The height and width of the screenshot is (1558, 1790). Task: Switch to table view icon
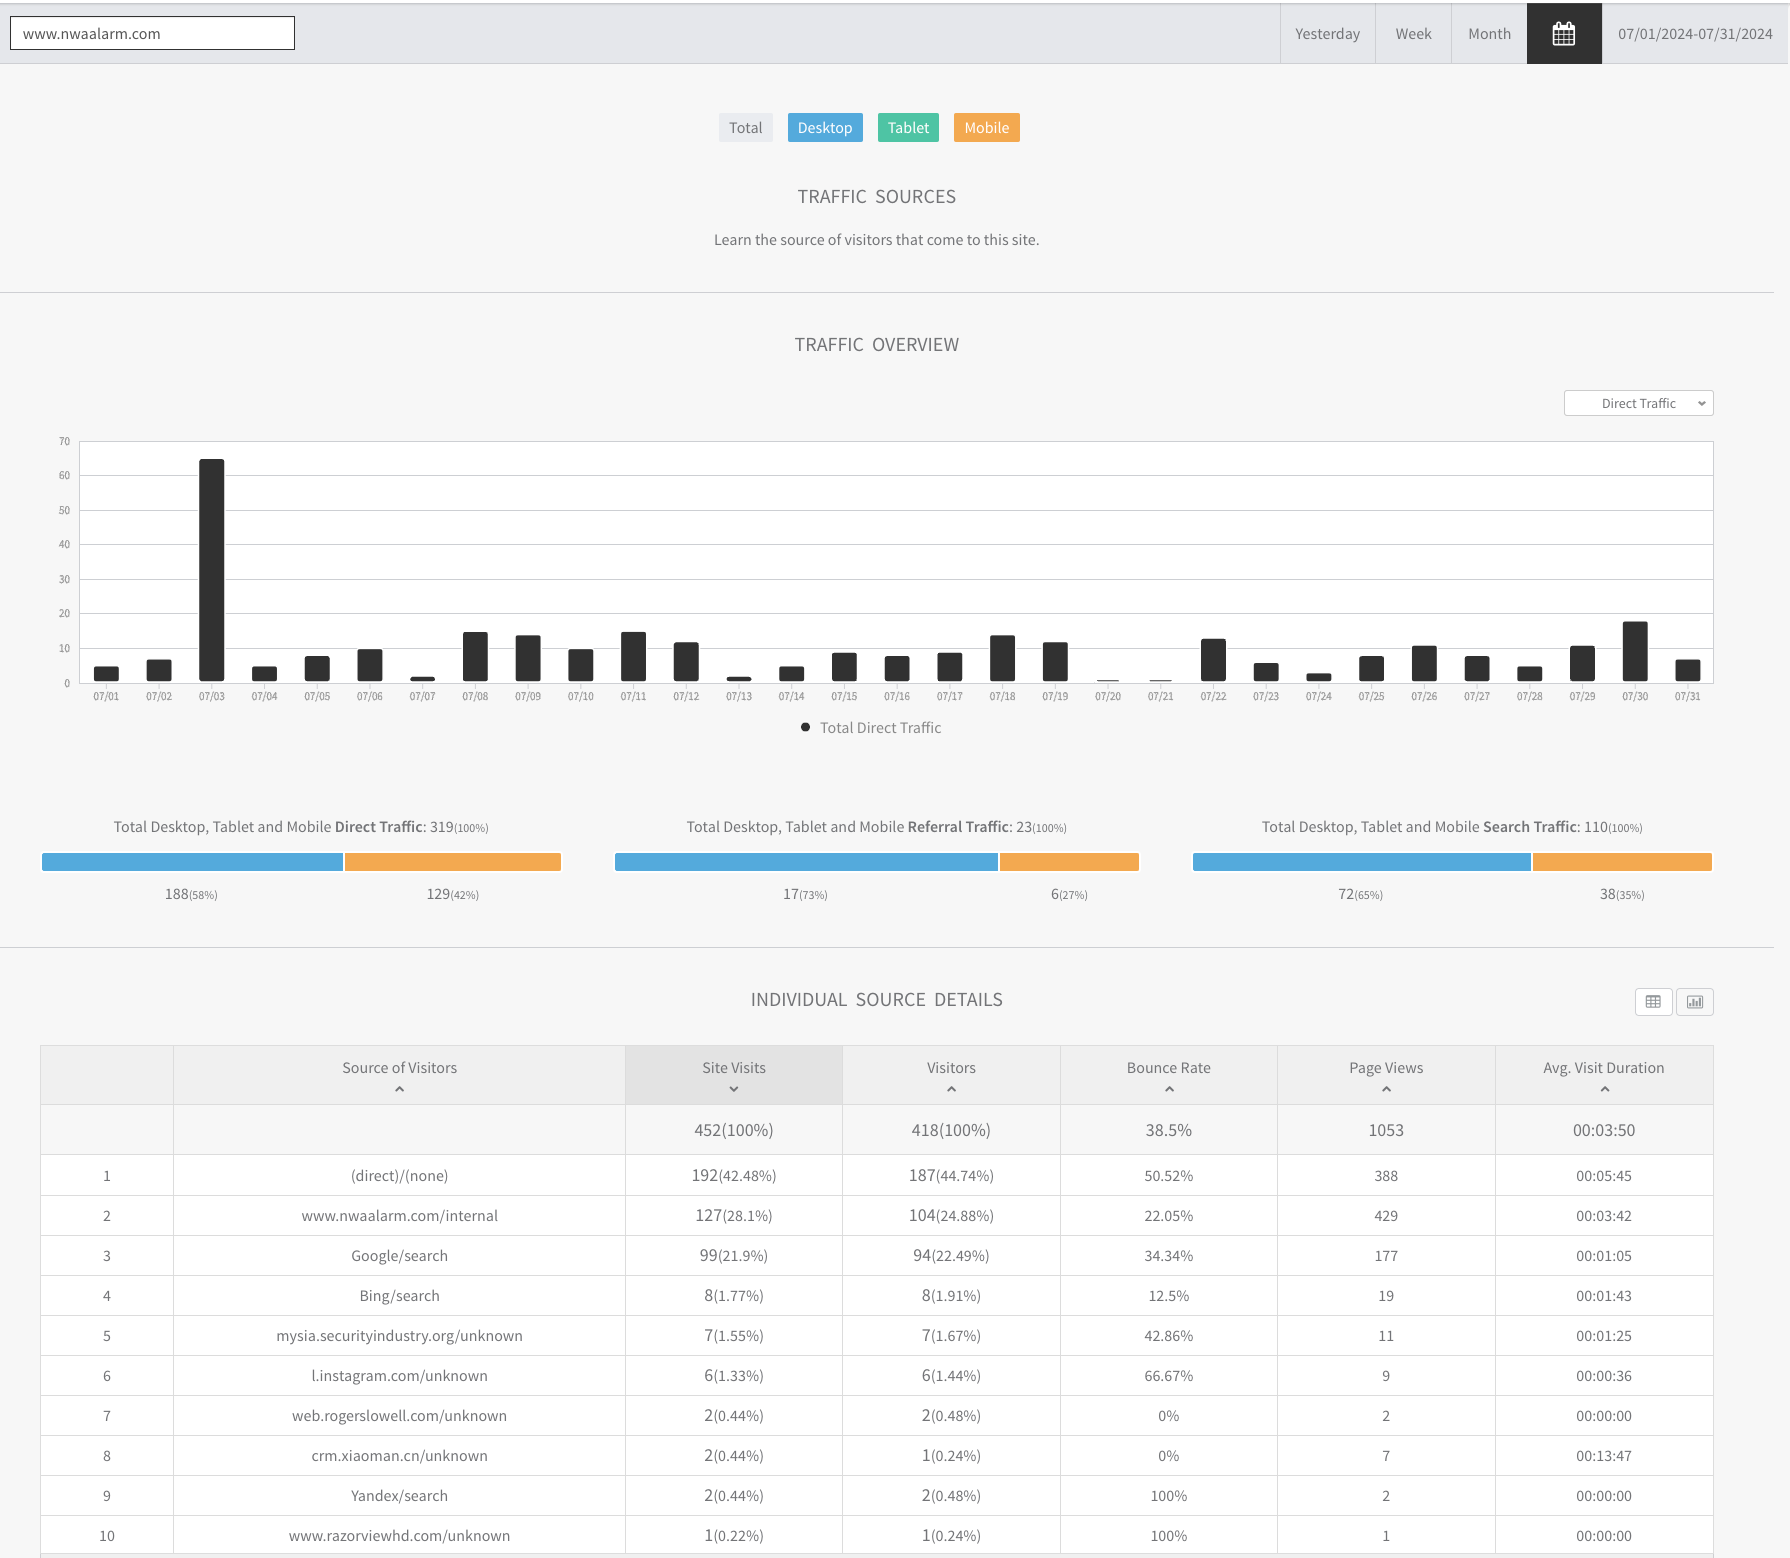point(1653,1002)
